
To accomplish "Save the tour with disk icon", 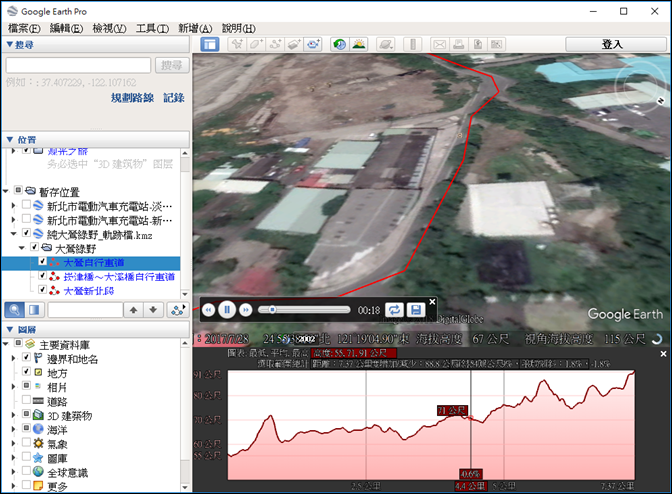I will [415, 310].
